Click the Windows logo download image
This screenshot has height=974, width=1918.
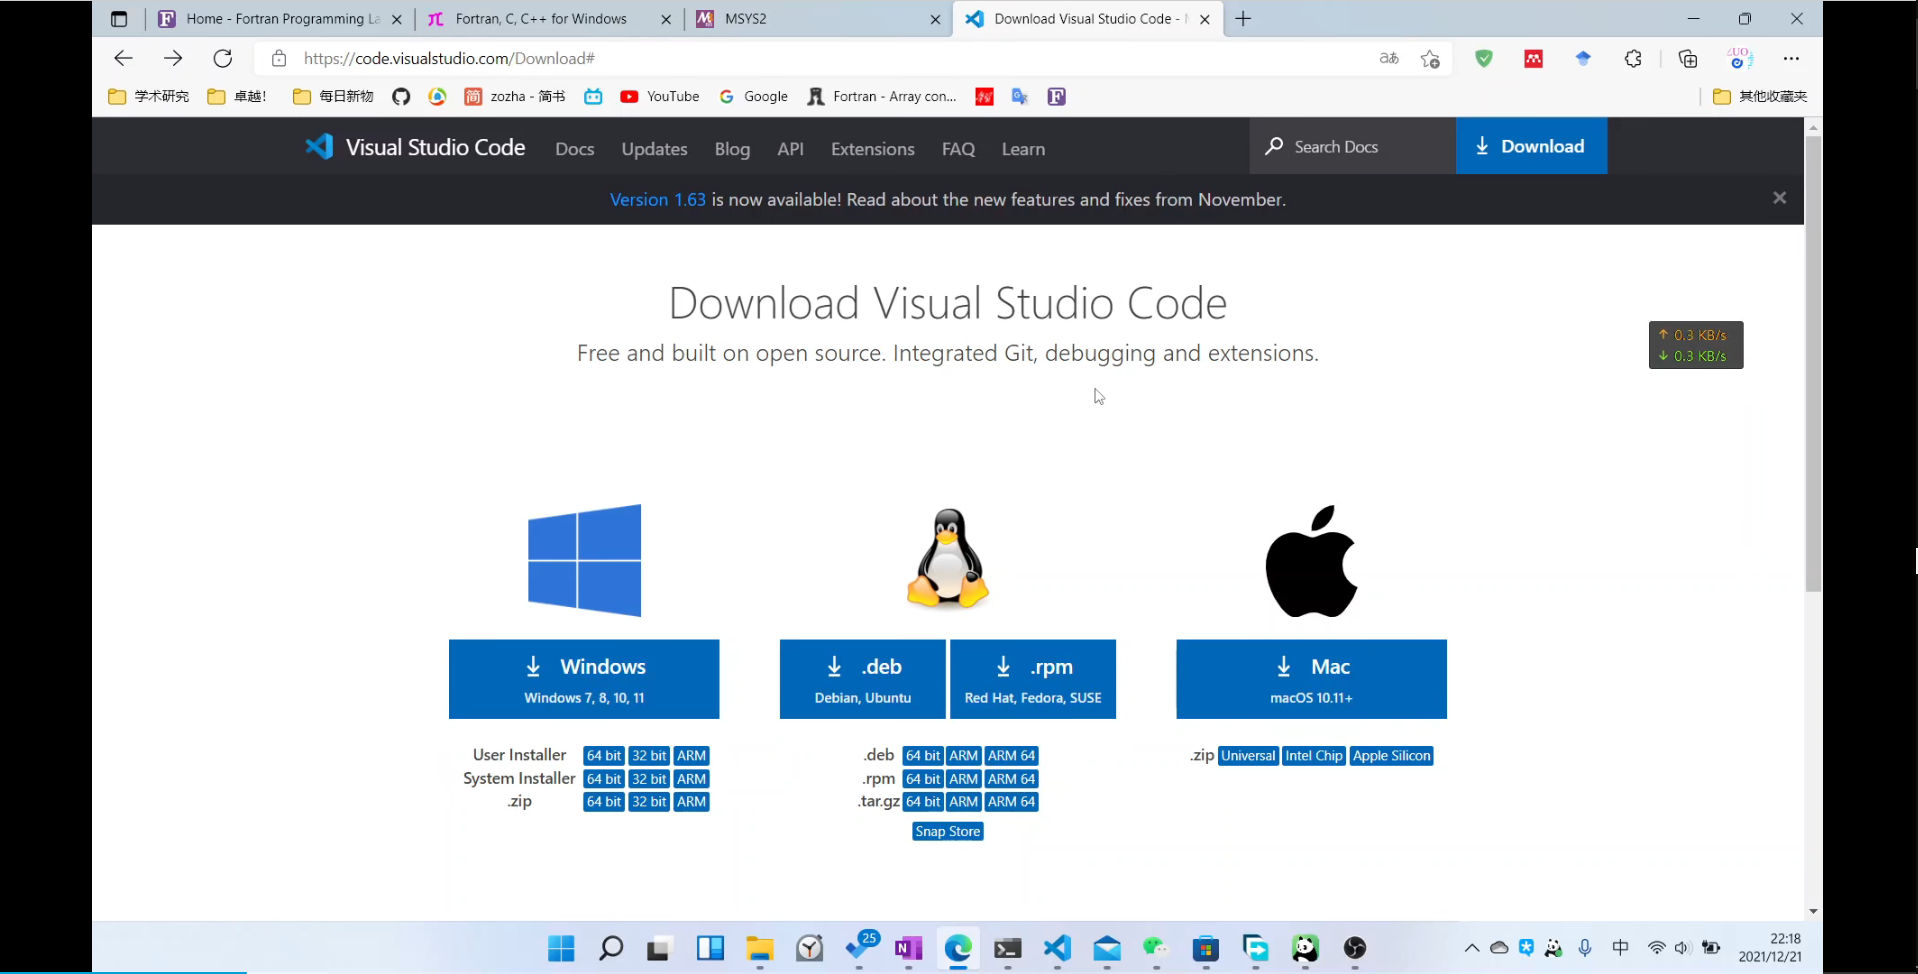[585, 560]
